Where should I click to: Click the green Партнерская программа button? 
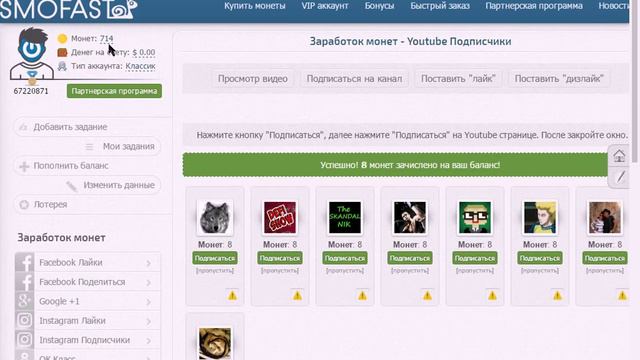tap(114, 91)
